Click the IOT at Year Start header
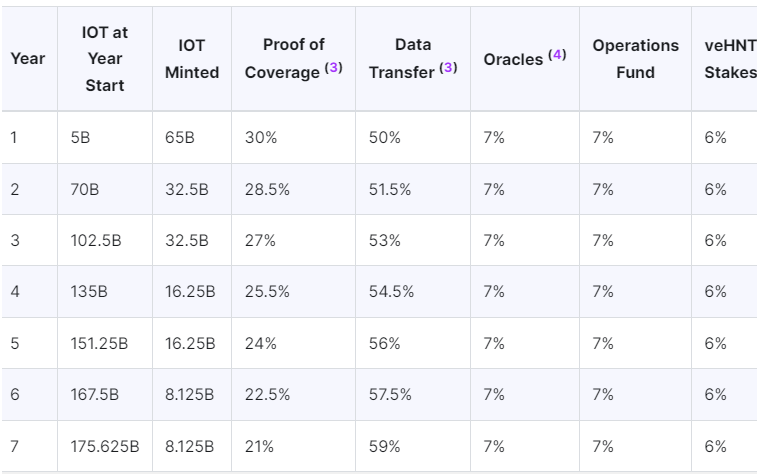This screenshot has height=474, width=764. pyautogui.click(x=105, y=59)
